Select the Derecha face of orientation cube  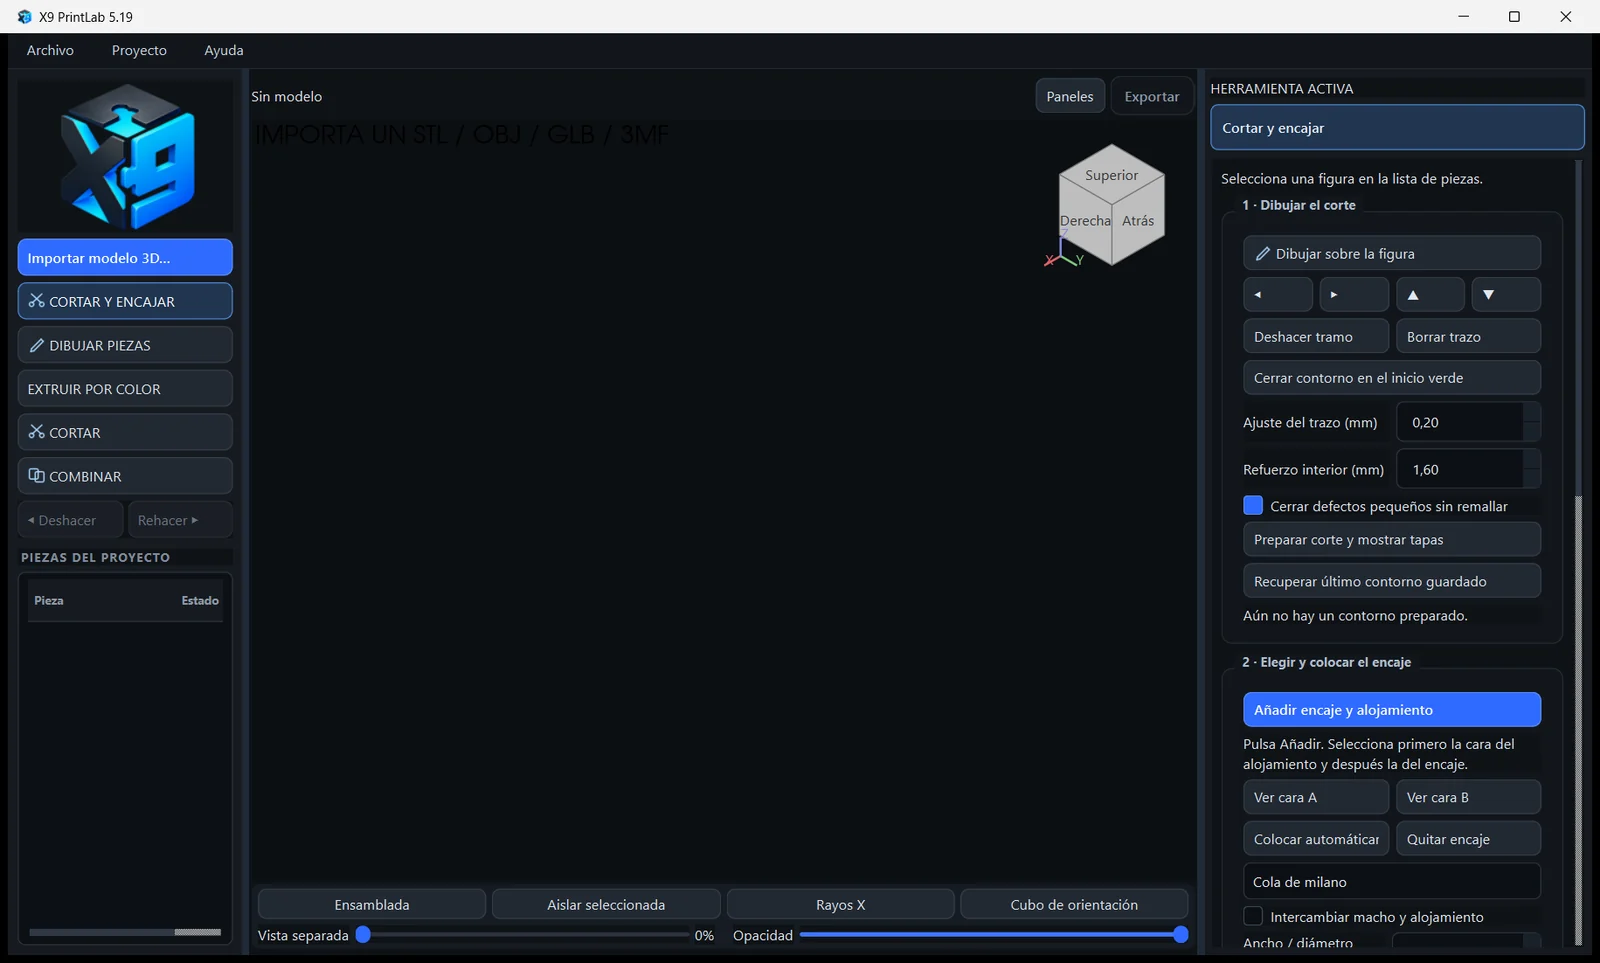(x=1086, y=221)
